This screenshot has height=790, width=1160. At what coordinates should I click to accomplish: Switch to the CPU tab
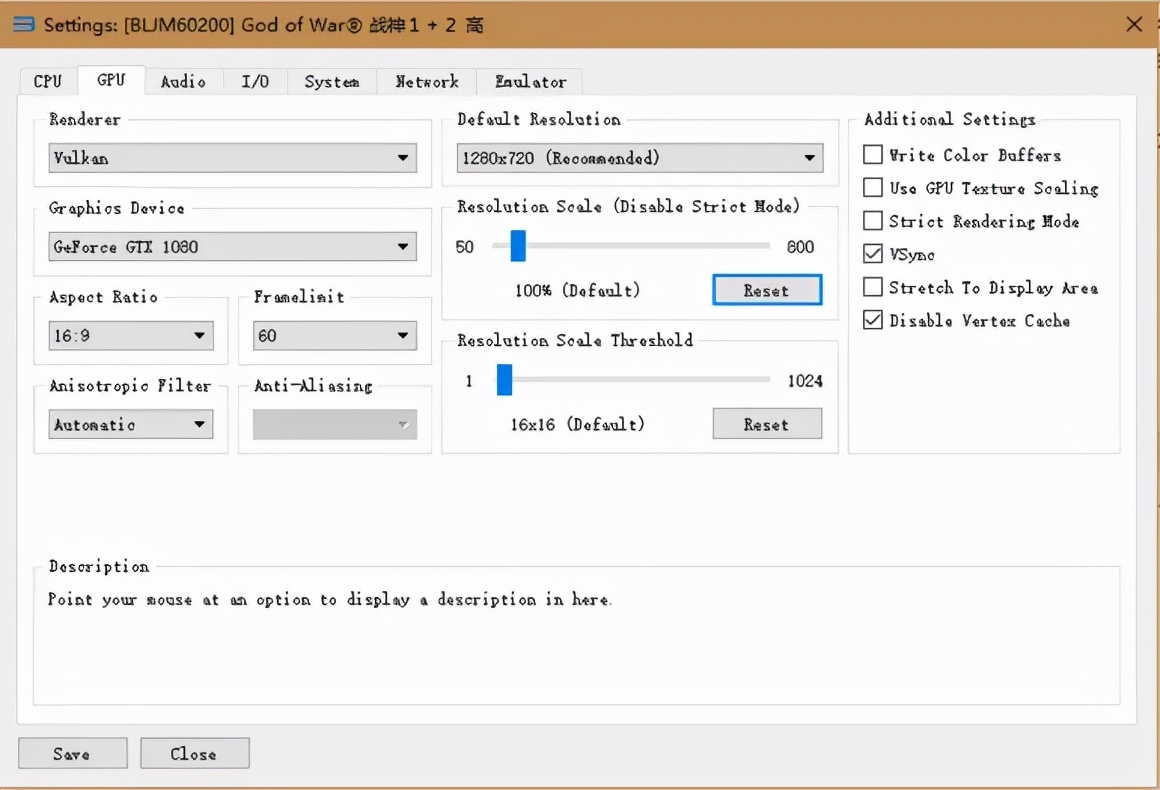pos(47,82)
